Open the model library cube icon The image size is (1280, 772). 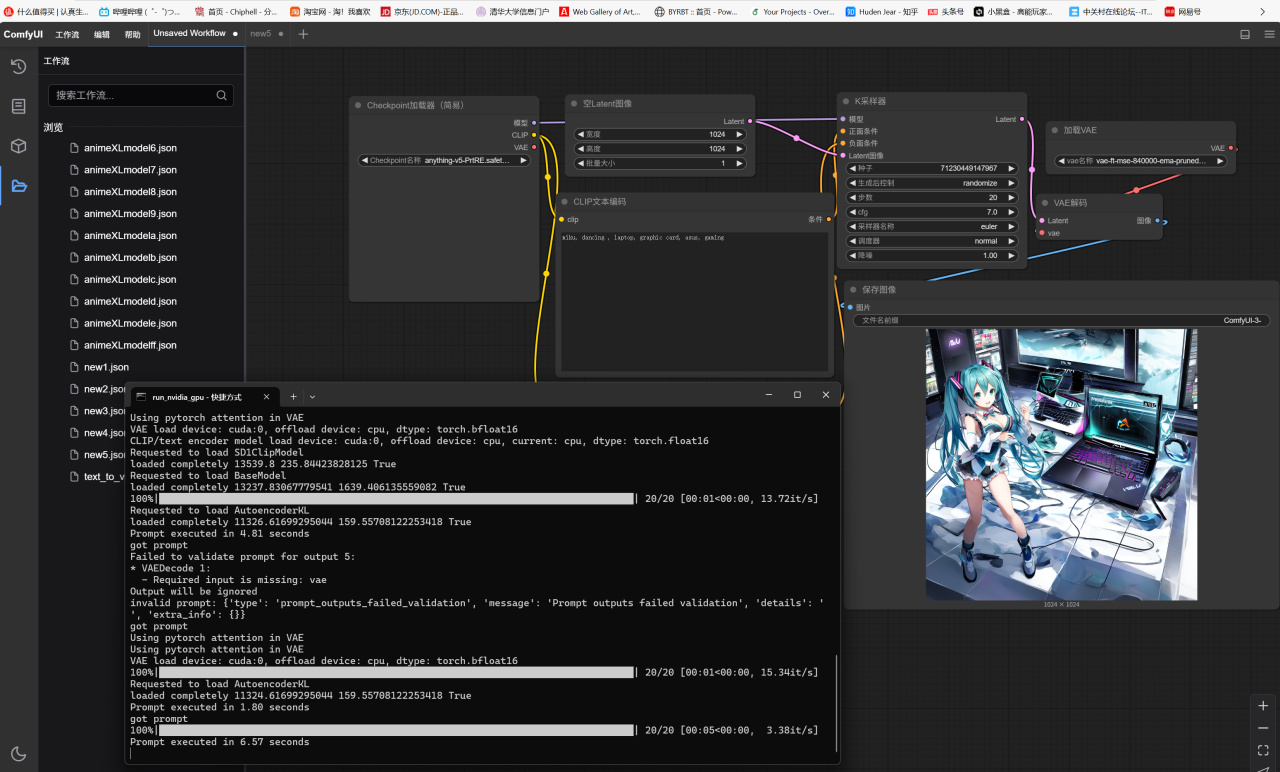pyautogui.click(x=18, y=146)
